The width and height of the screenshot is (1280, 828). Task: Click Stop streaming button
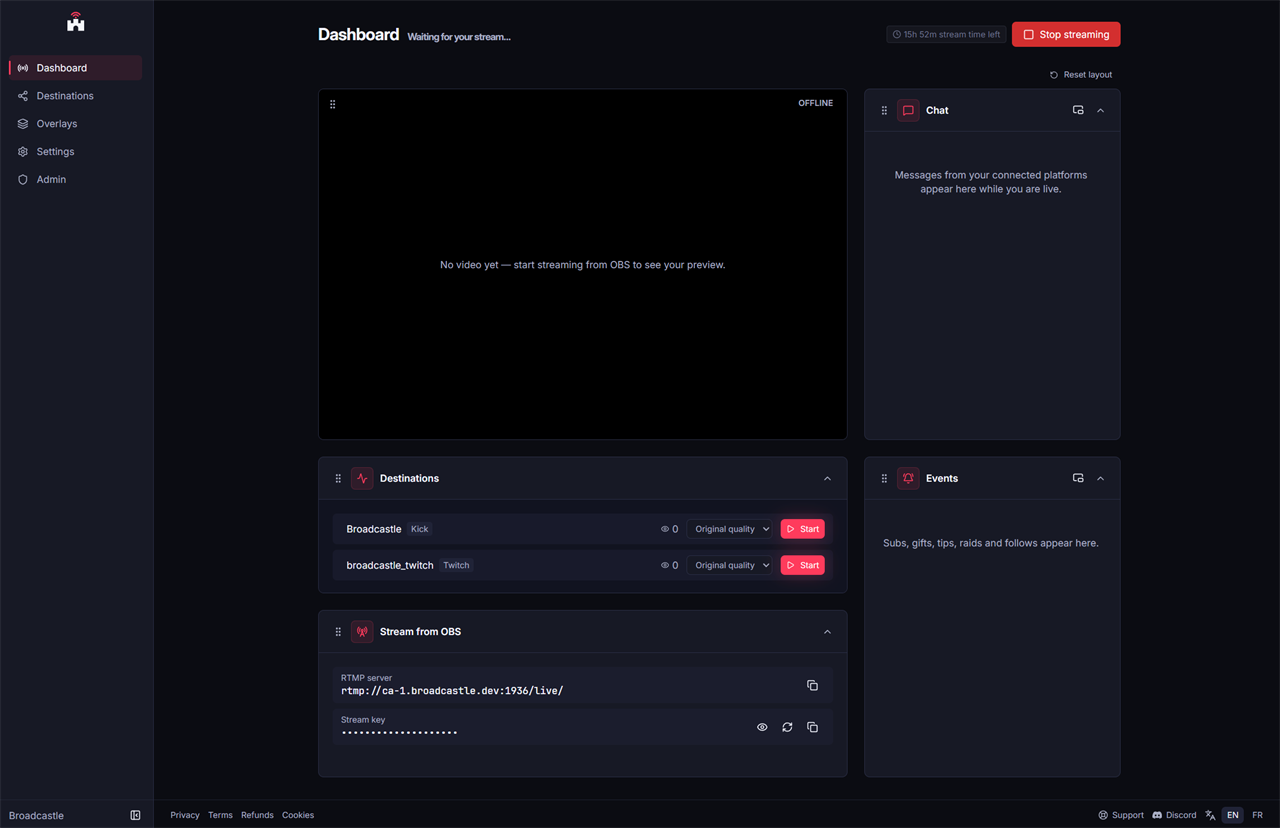coord(1066,34)
